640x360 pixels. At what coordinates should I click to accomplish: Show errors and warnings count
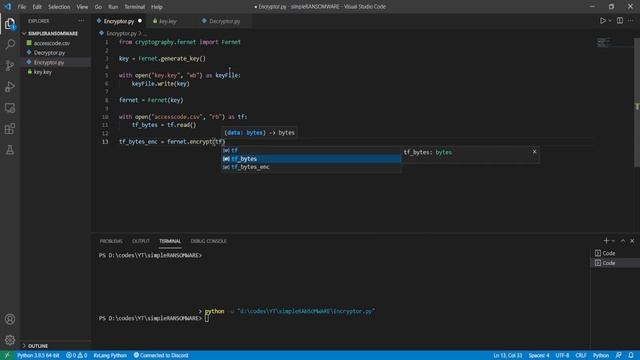pos(76,355)
